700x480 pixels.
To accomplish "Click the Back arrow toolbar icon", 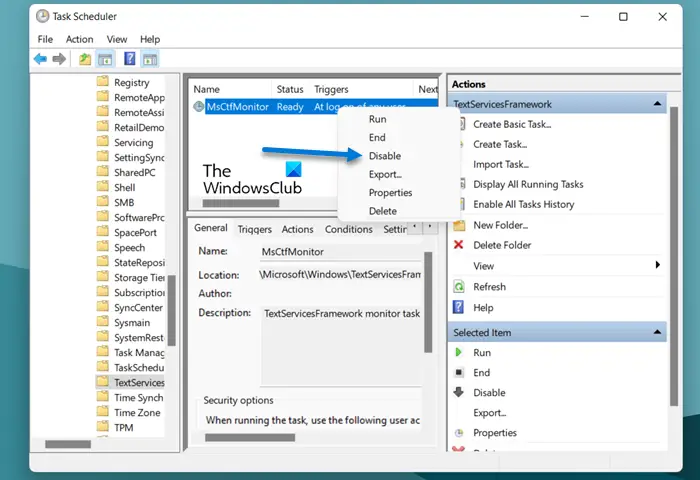I will (x=40, y=59).
